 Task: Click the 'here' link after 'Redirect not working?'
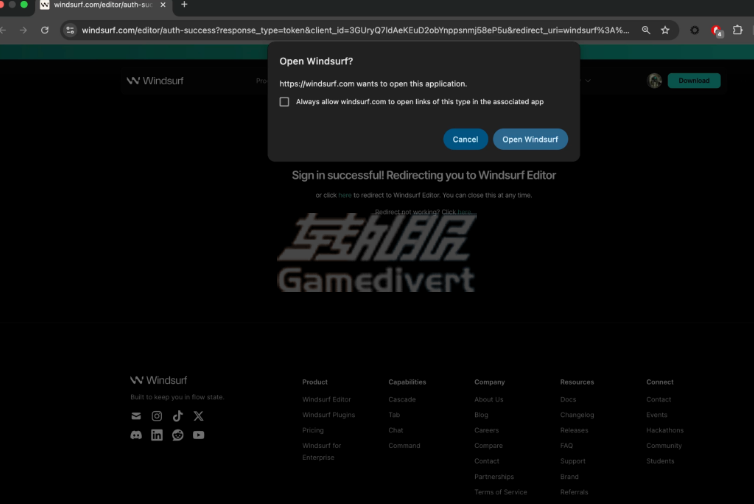coord(464,212)
